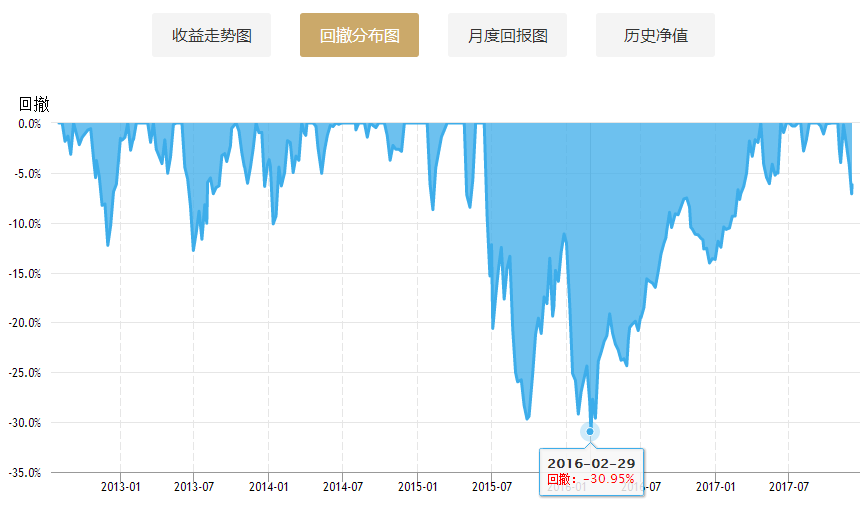This screenshot has height=516, width=863.
Task: Select the -20.0% y-axis tick label
Action: pos(25,323)
